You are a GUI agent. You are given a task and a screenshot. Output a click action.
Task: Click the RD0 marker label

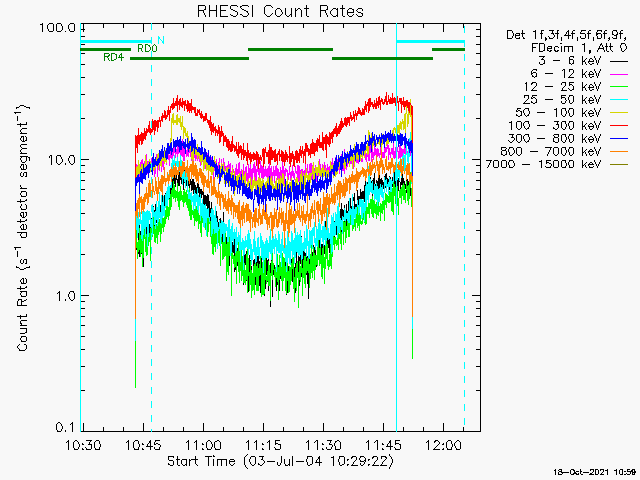[147, 49]
